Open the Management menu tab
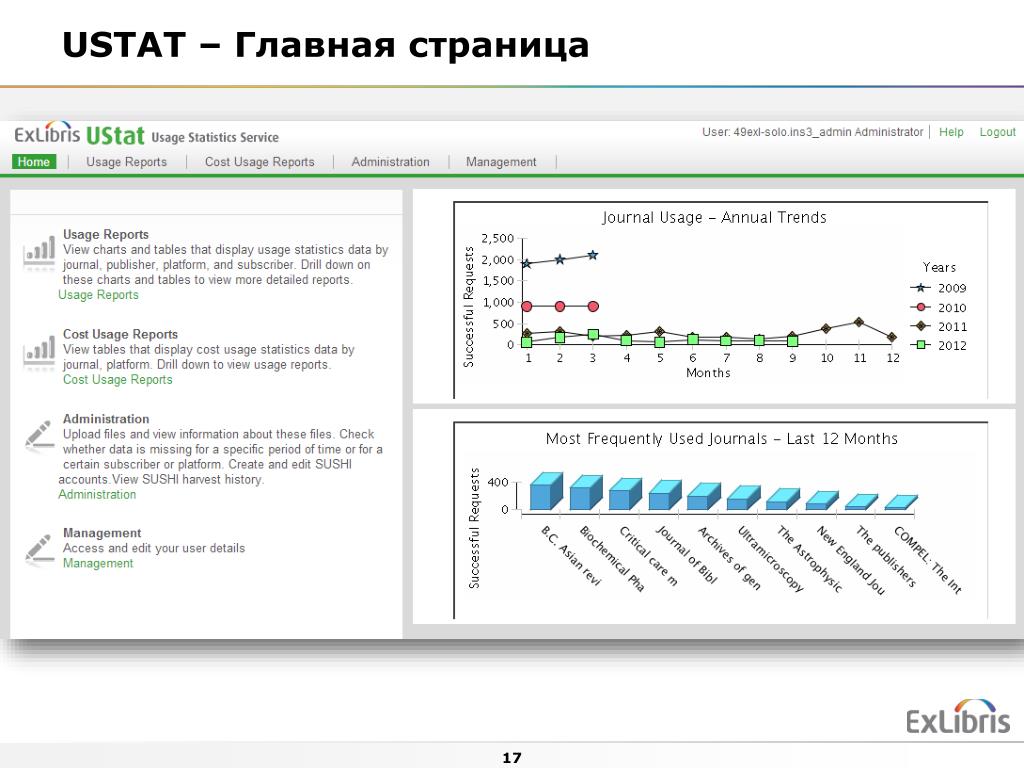 pyautogui.click(x=501, y=162)
